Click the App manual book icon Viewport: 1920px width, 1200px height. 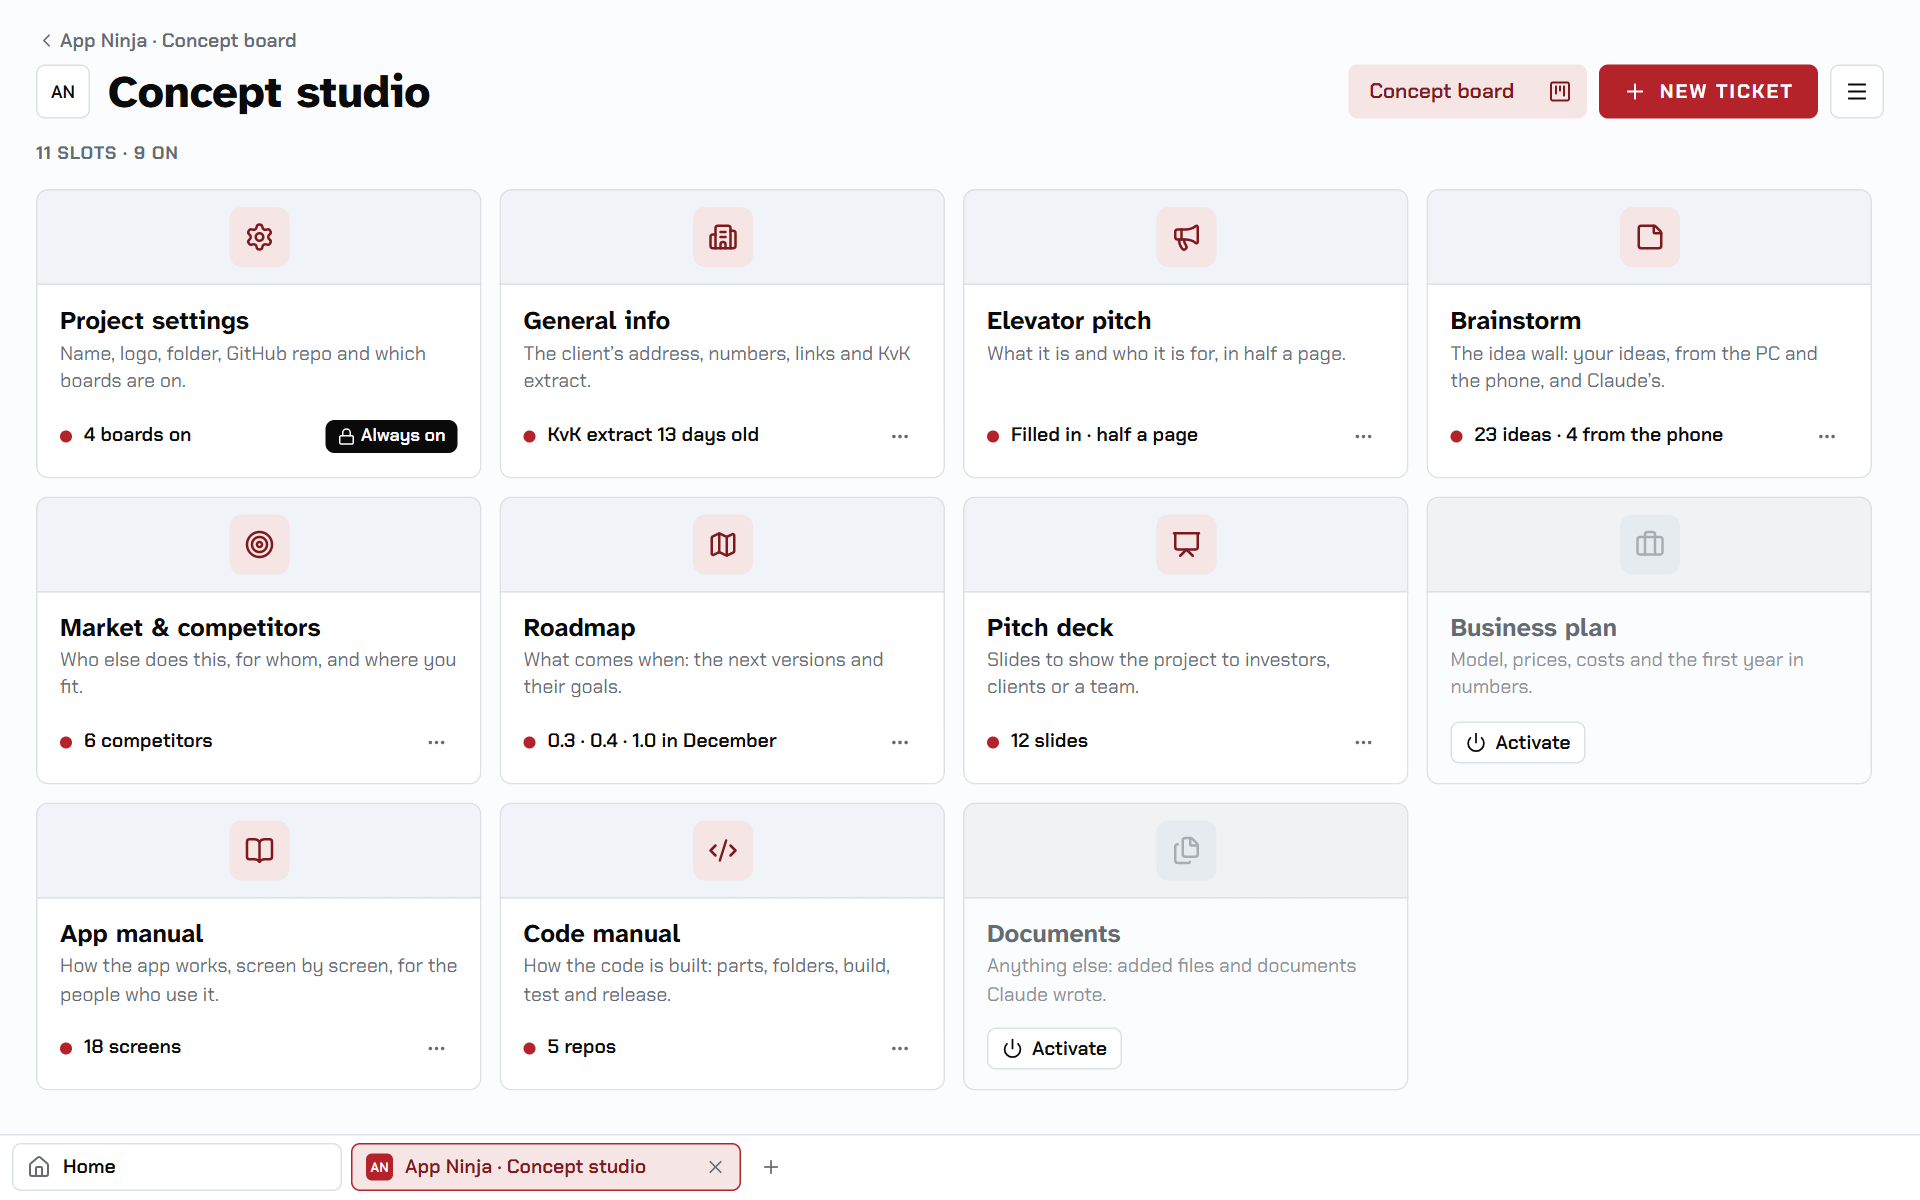pyautogui.click(x=259, y=850)
